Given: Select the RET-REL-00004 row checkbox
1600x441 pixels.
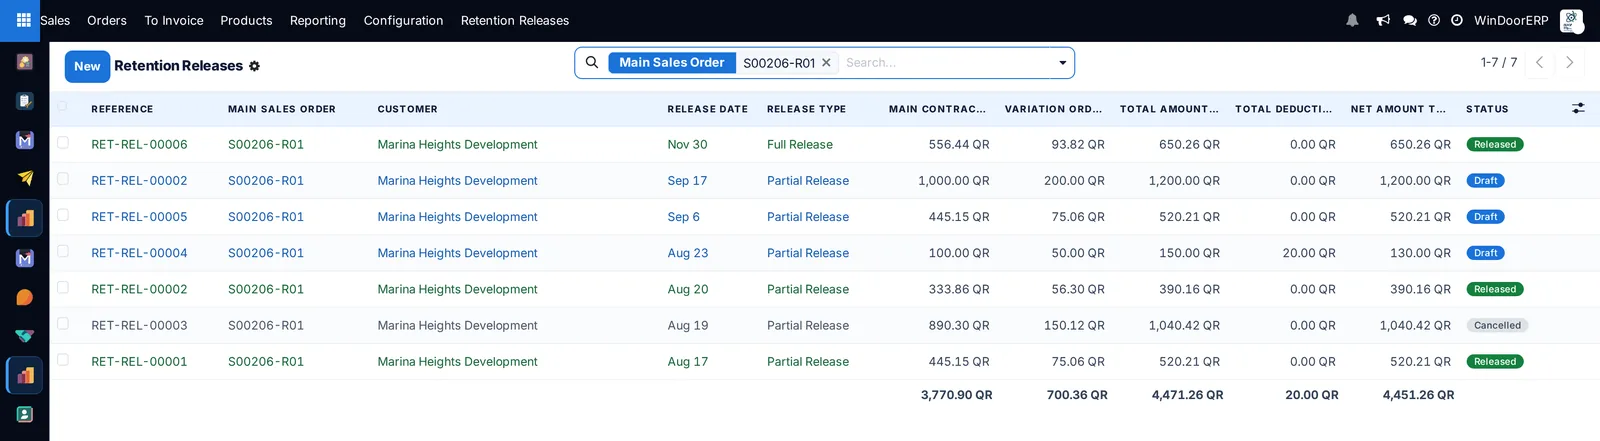Looking at the screenshot, I should coord(63,251).
